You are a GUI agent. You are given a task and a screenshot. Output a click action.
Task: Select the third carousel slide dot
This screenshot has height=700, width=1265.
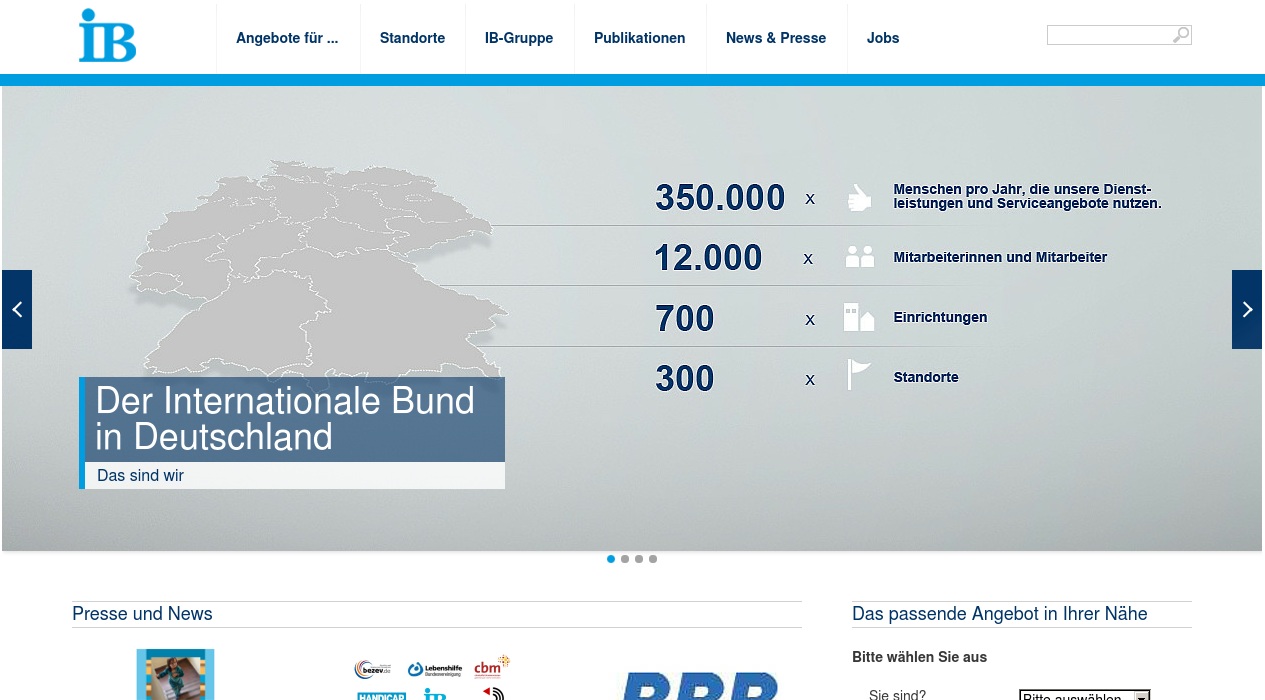pyautogui.click(x=639, y=559)
